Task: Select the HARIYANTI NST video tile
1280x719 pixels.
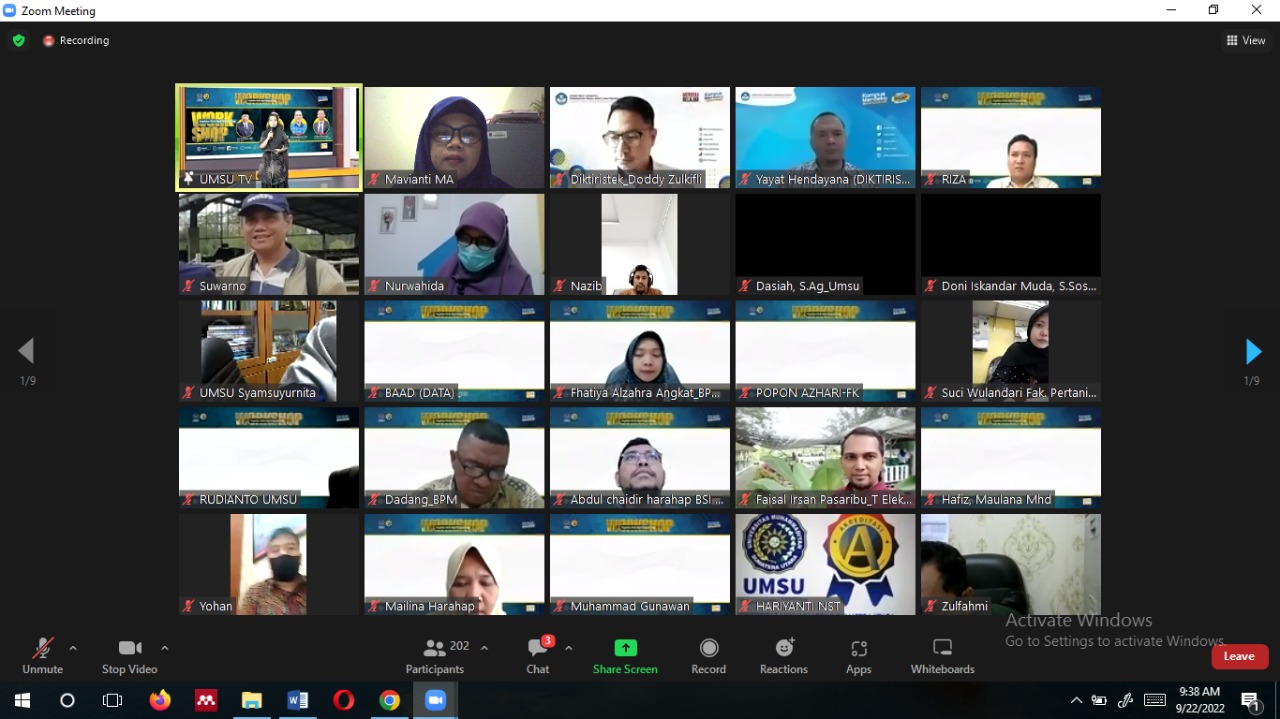Action: [x=826, y=565]
